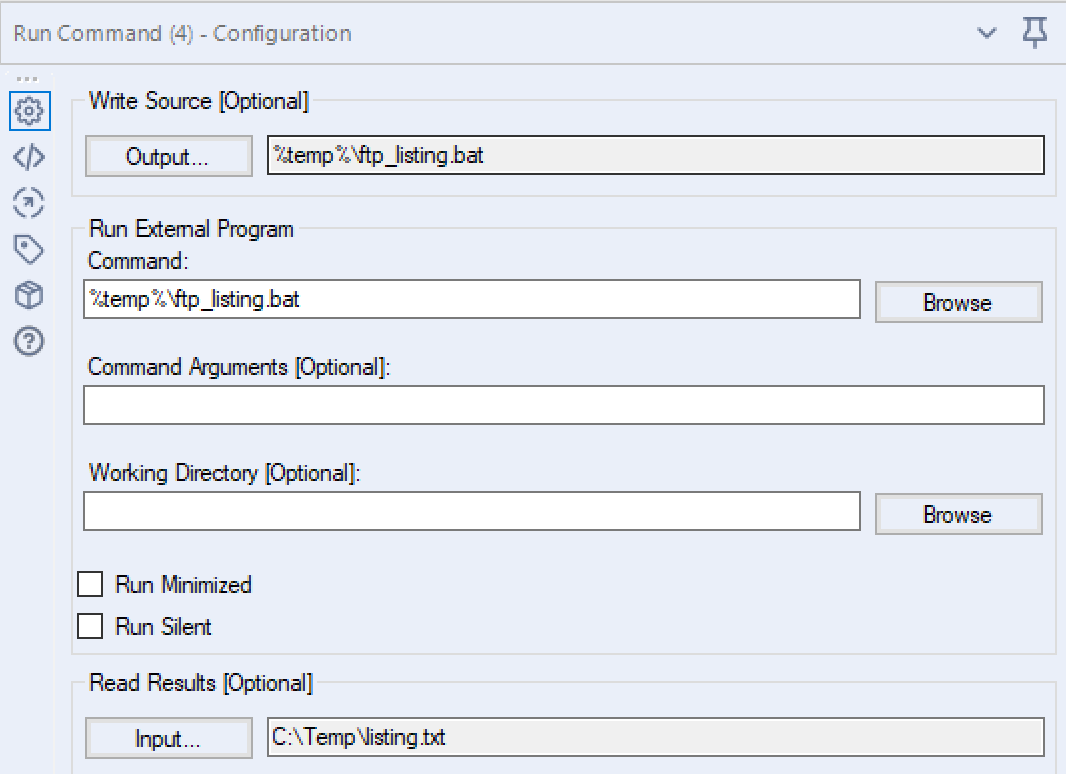Image resolution: width=1066 pixels, height=774 pixels.
Task: Expand the Run Command configuration dropdown arrow
Action: pyautogui.click(x=987, y=33)
